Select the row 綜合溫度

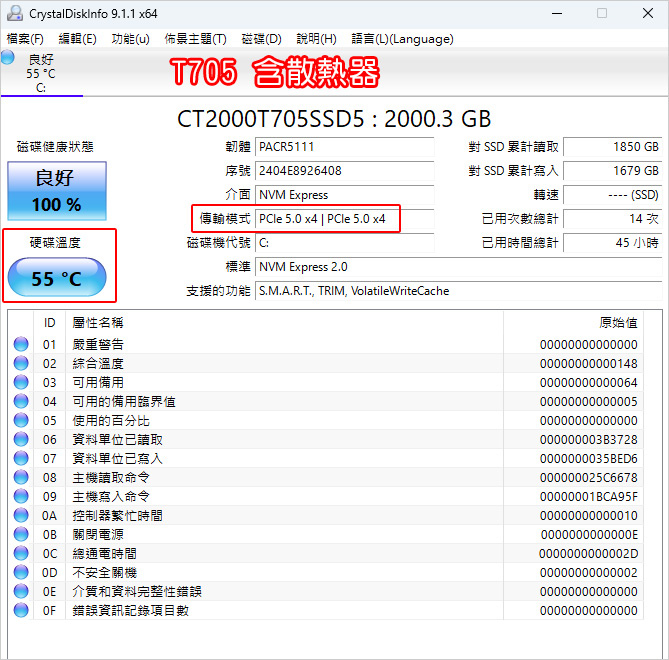[x=326, y=363]
